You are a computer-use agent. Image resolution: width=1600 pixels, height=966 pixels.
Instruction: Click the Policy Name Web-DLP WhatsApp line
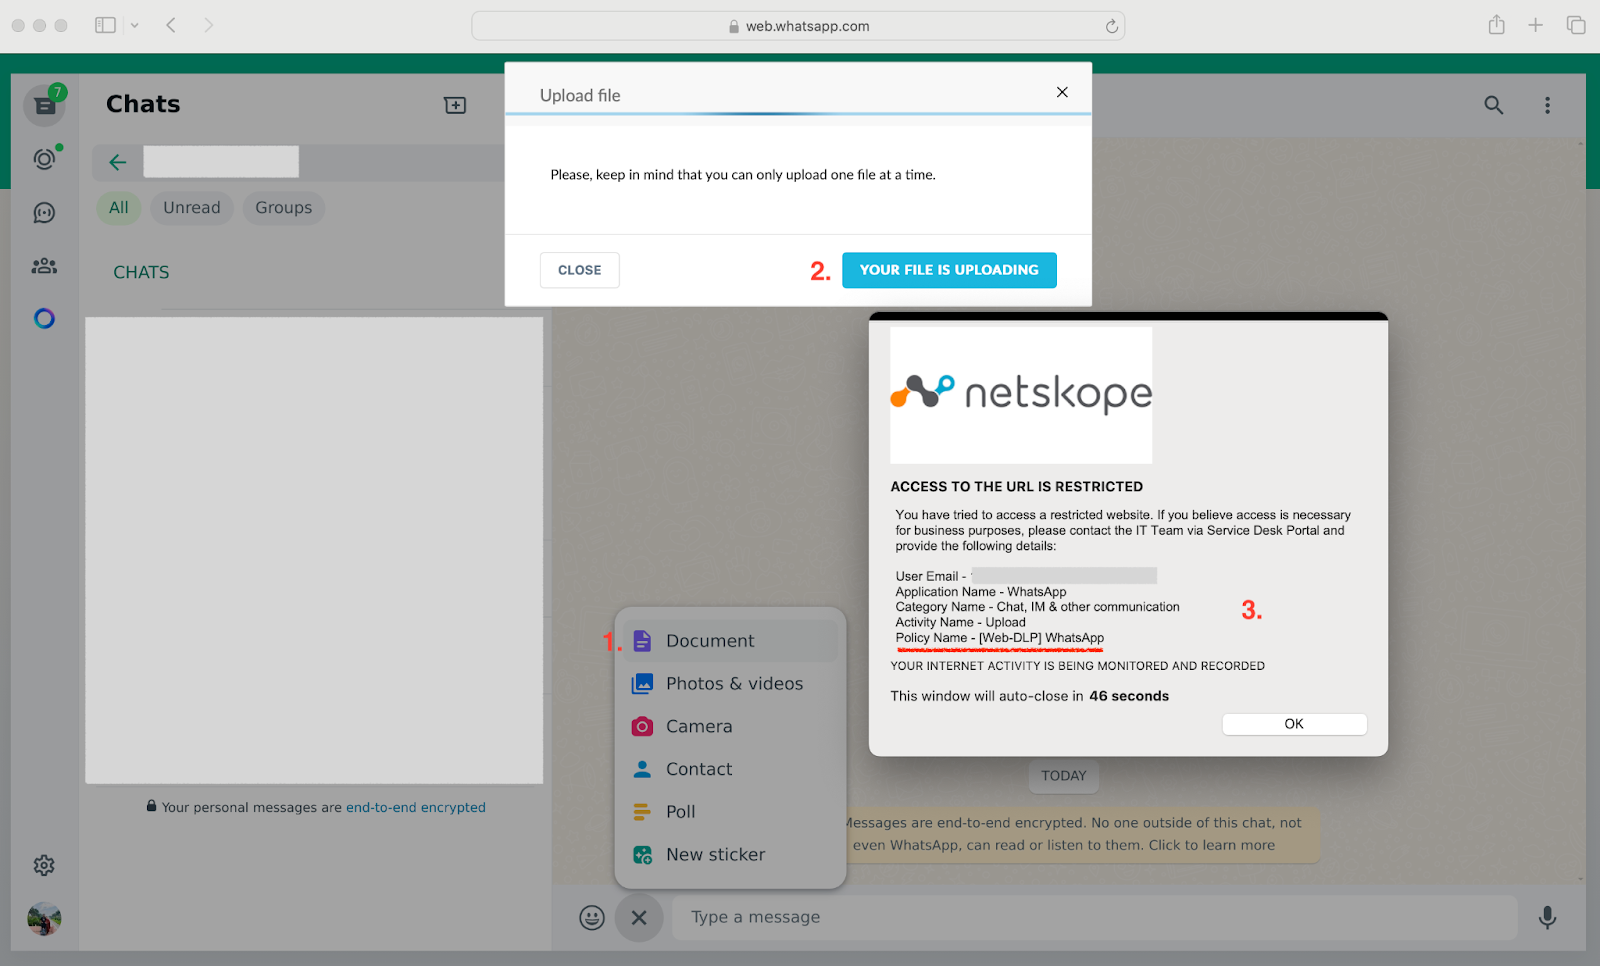pyautogui.click(x=1000, y=638)
